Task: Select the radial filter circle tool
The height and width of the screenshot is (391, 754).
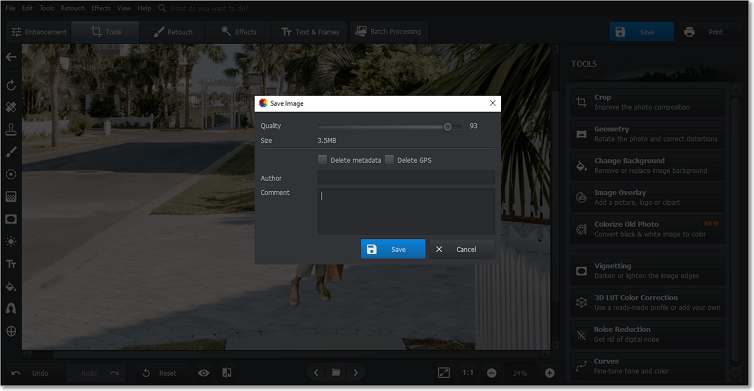Action: click(11, 174)
